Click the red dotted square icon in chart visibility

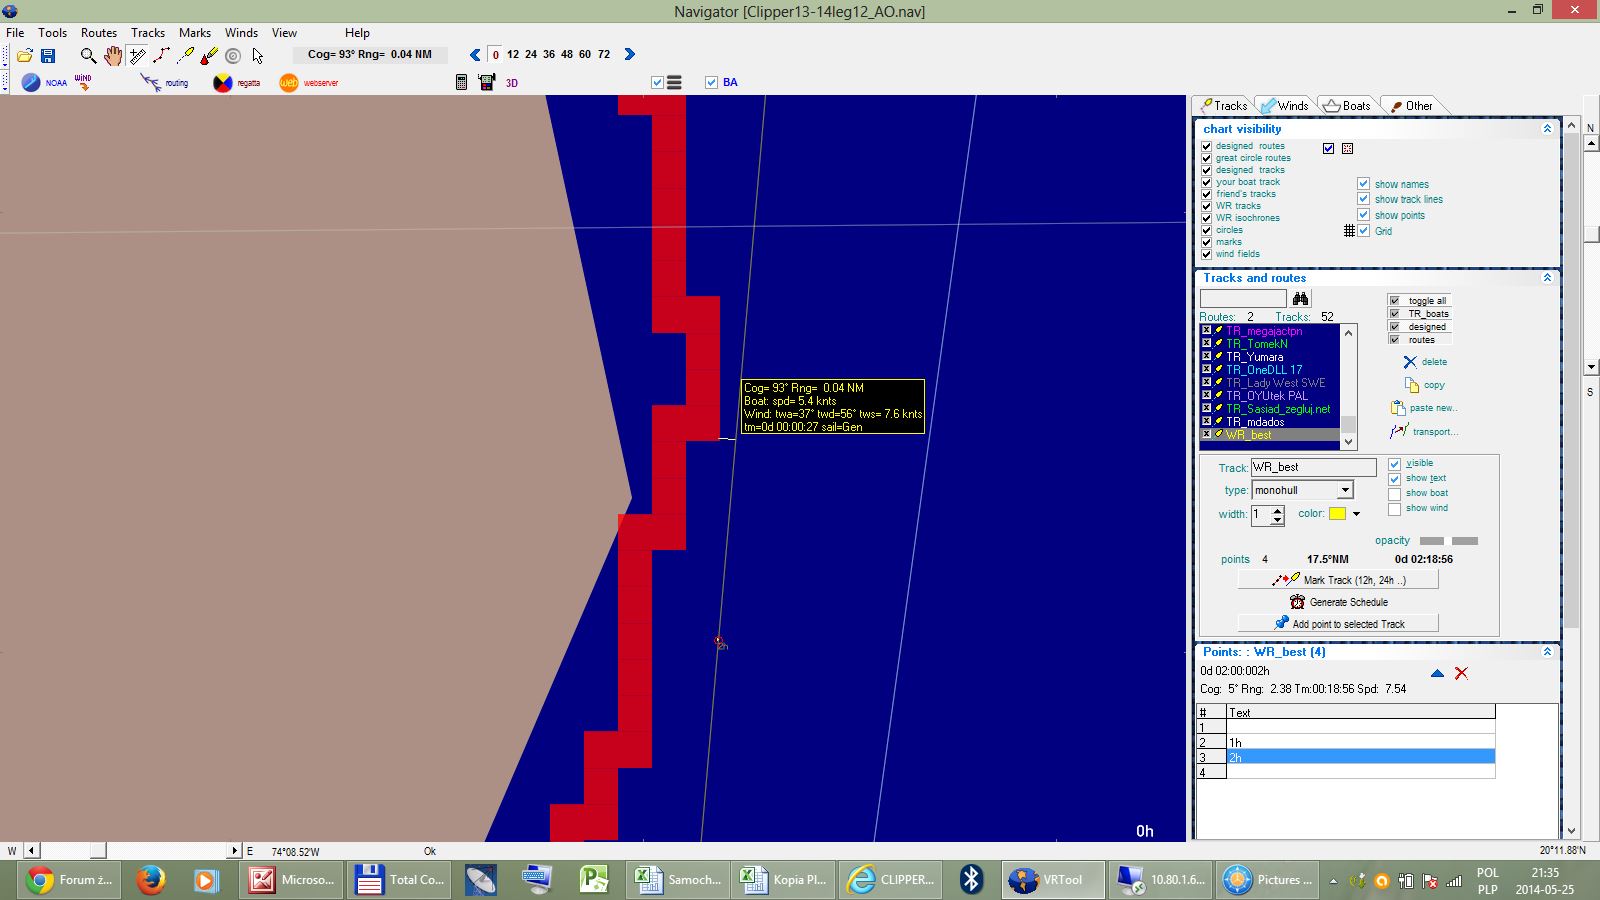coord(1347,148)
